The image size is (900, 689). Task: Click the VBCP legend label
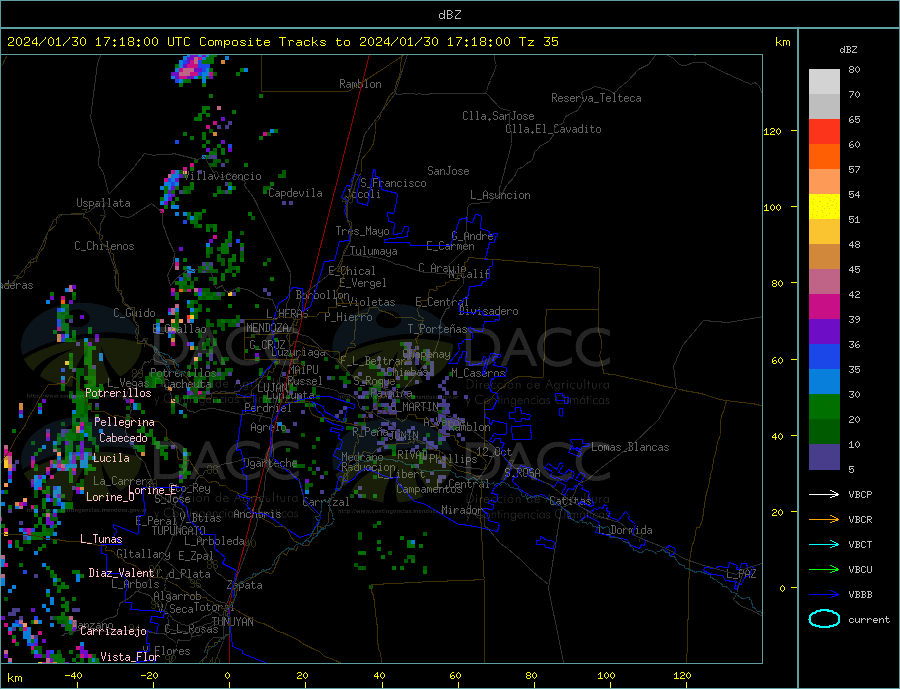tap(860, 494)
